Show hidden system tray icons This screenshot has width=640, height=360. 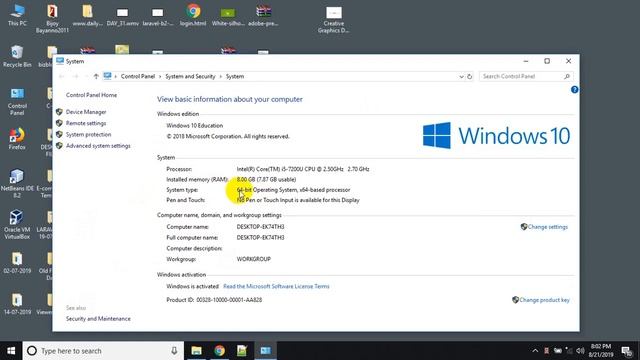pos(535,351)
